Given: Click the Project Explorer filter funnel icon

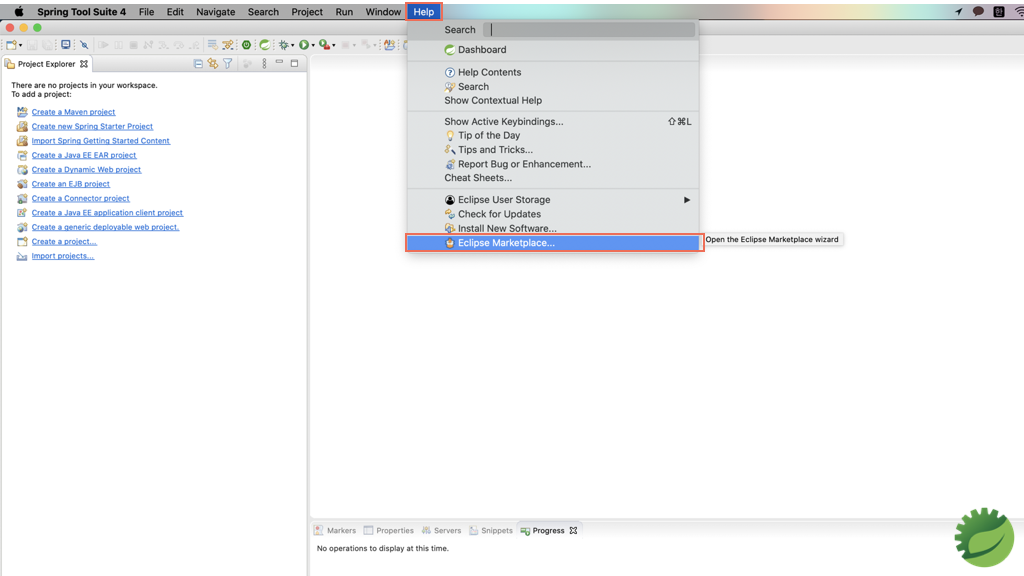Looking at the screenshot, I should point(227,63).
